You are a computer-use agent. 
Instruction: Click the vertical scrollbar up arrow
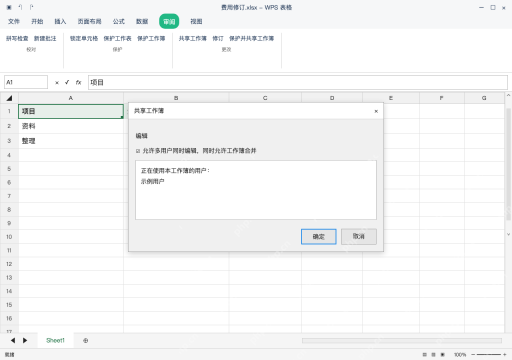[x=508, y=96]
